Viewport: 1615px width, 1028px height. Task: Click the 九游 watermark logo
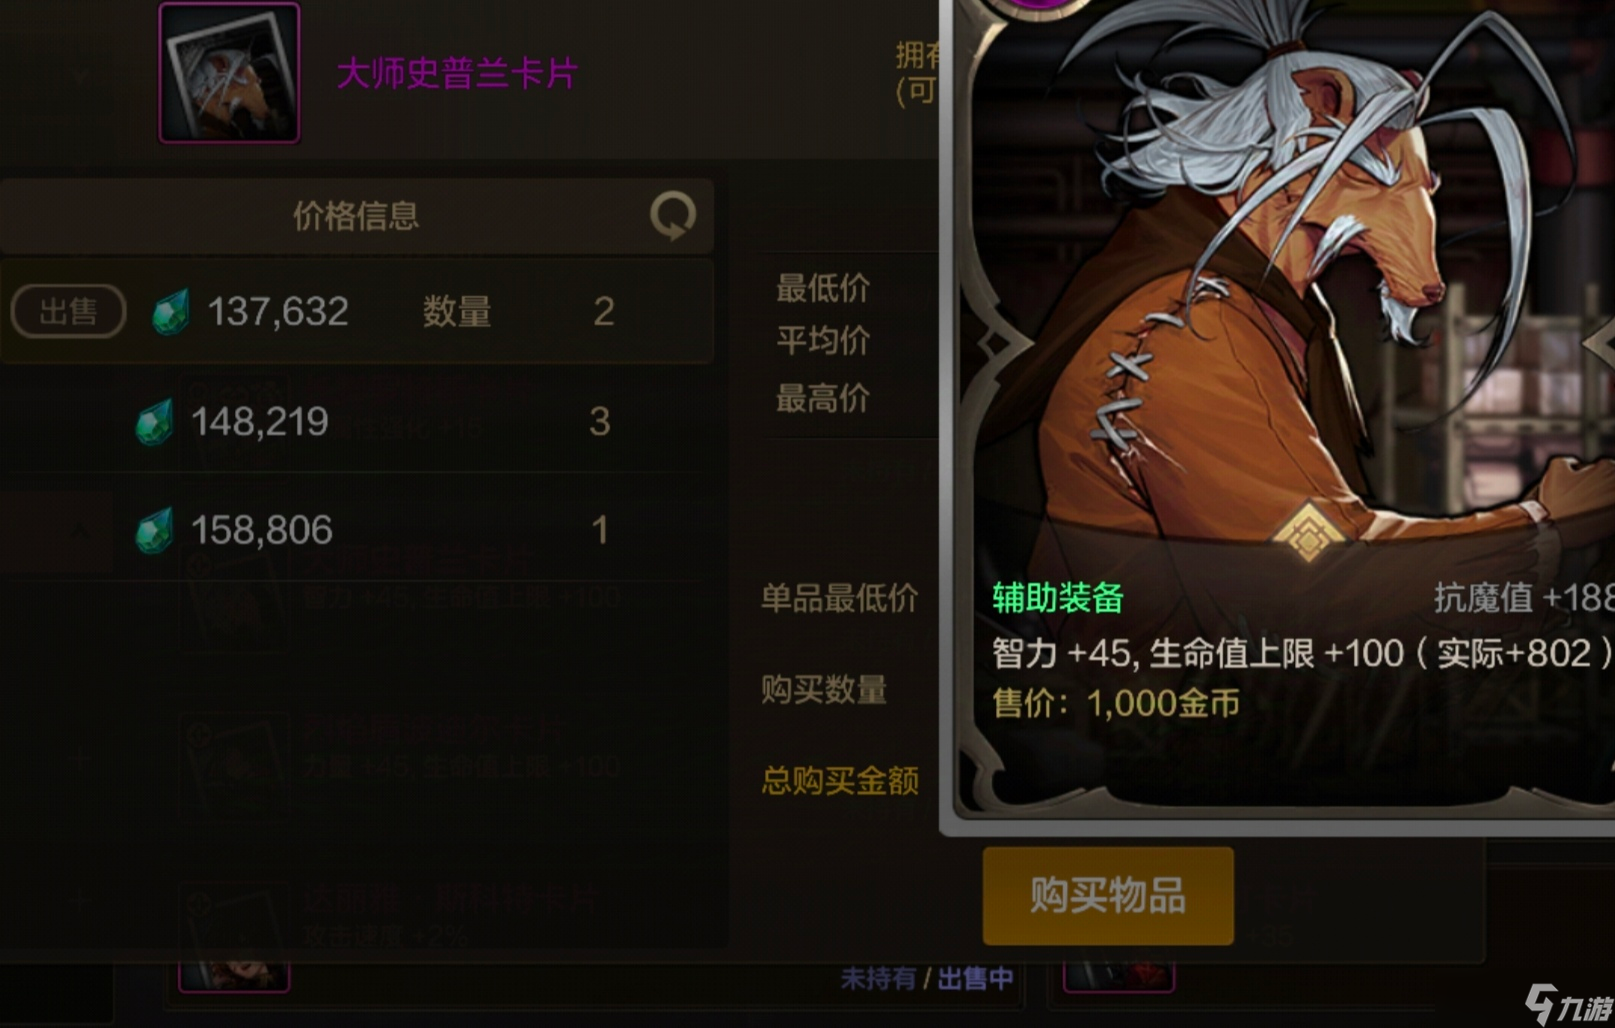pyautogui.click(x=1568, y=1004)
